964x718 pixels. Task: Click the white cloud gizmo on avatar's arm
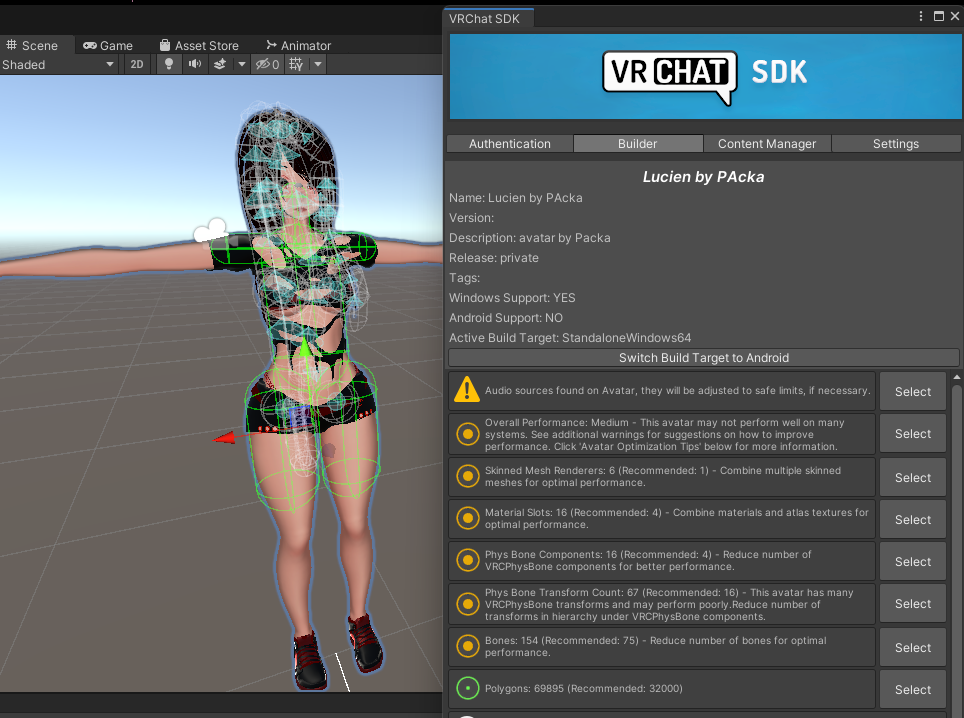[210, 231]
